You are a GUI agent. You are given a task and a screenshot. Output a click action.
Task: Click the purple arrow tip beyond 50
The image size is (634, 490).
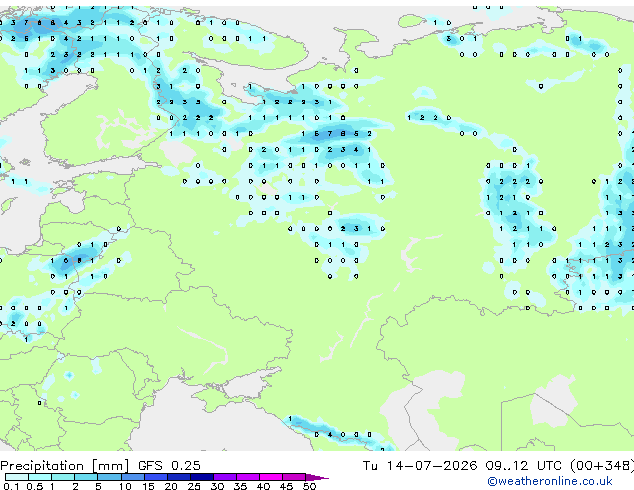[317, 477]
